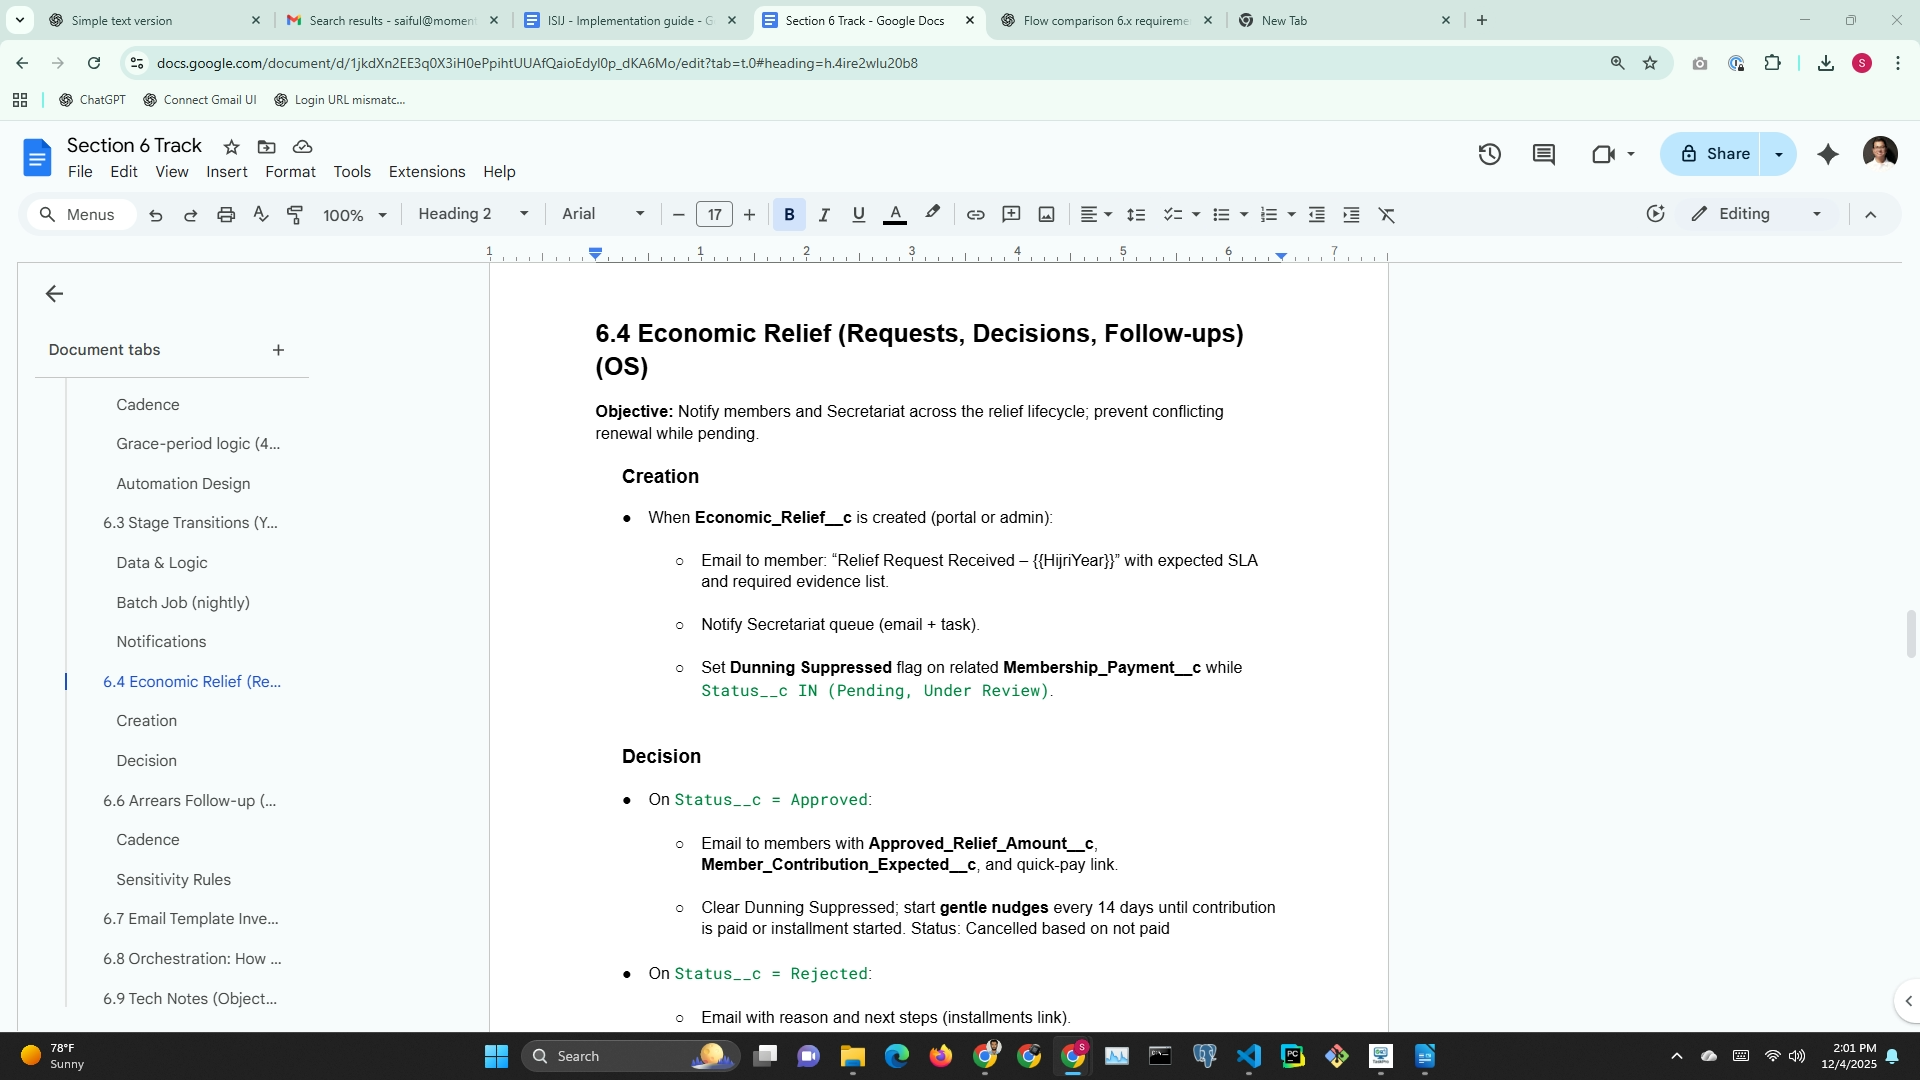
Task: Click the Add comment icon in toolbar
Action: [x=1011, y=215]
